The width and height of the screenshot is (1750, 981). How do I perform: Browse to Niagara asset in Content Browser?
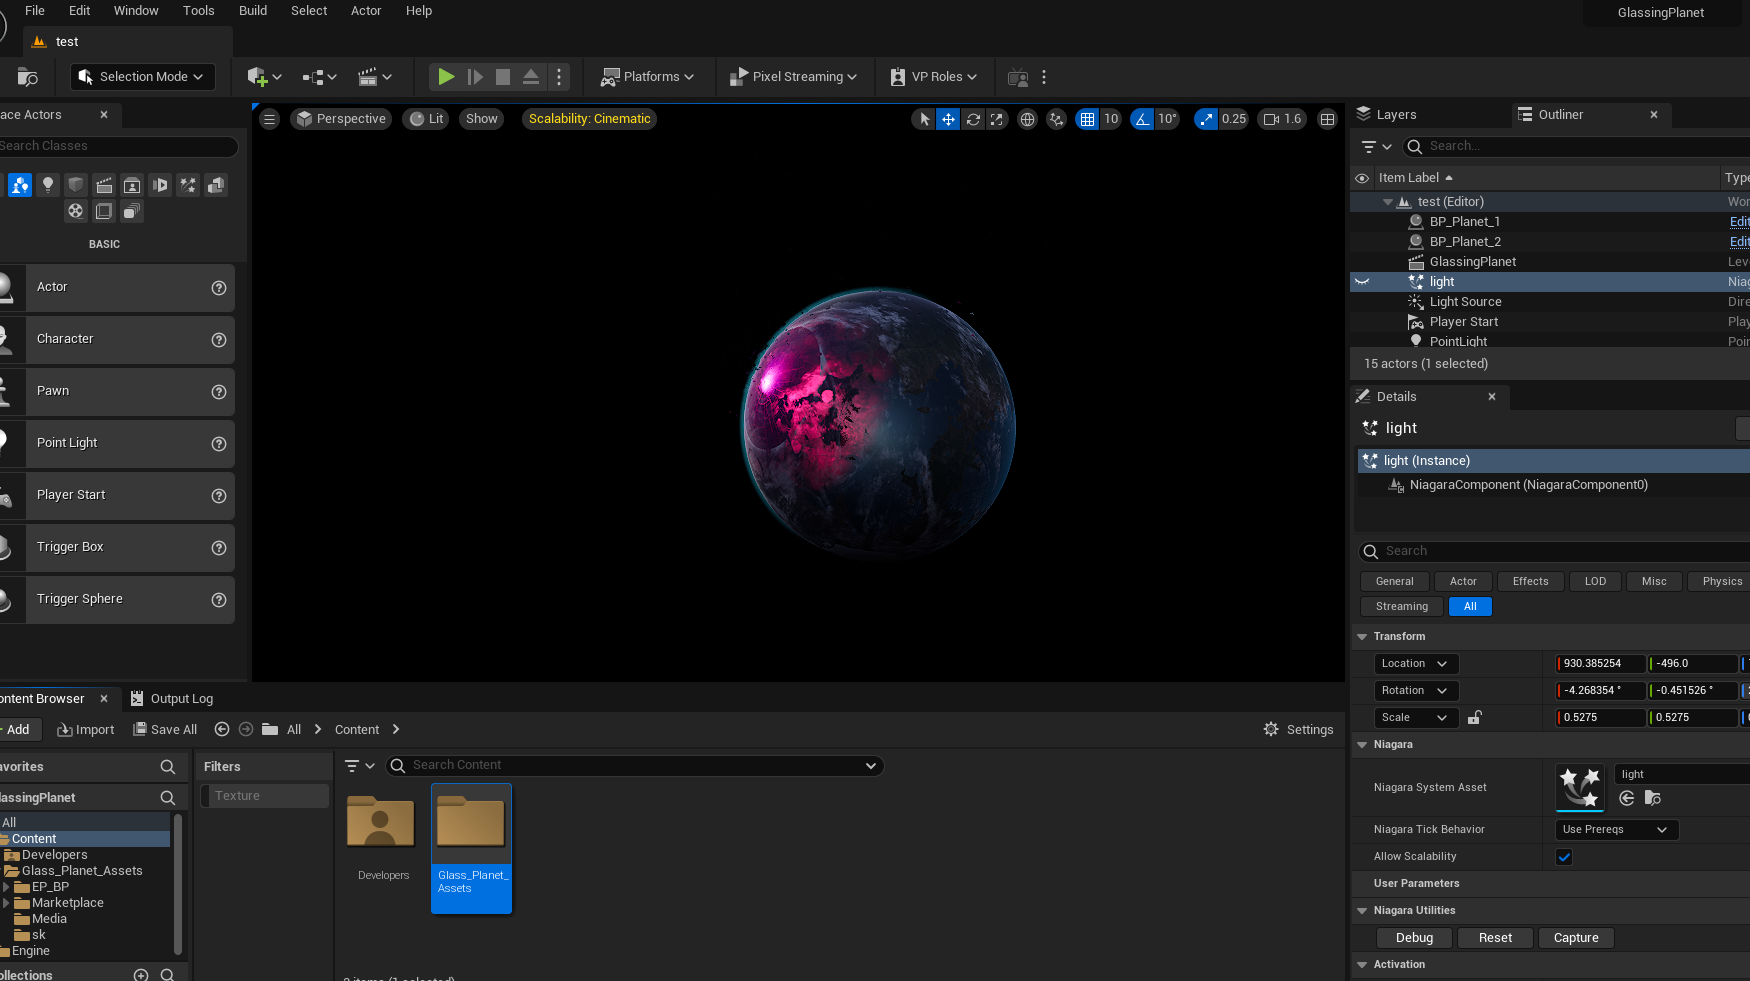click(x=1652, y=798)
